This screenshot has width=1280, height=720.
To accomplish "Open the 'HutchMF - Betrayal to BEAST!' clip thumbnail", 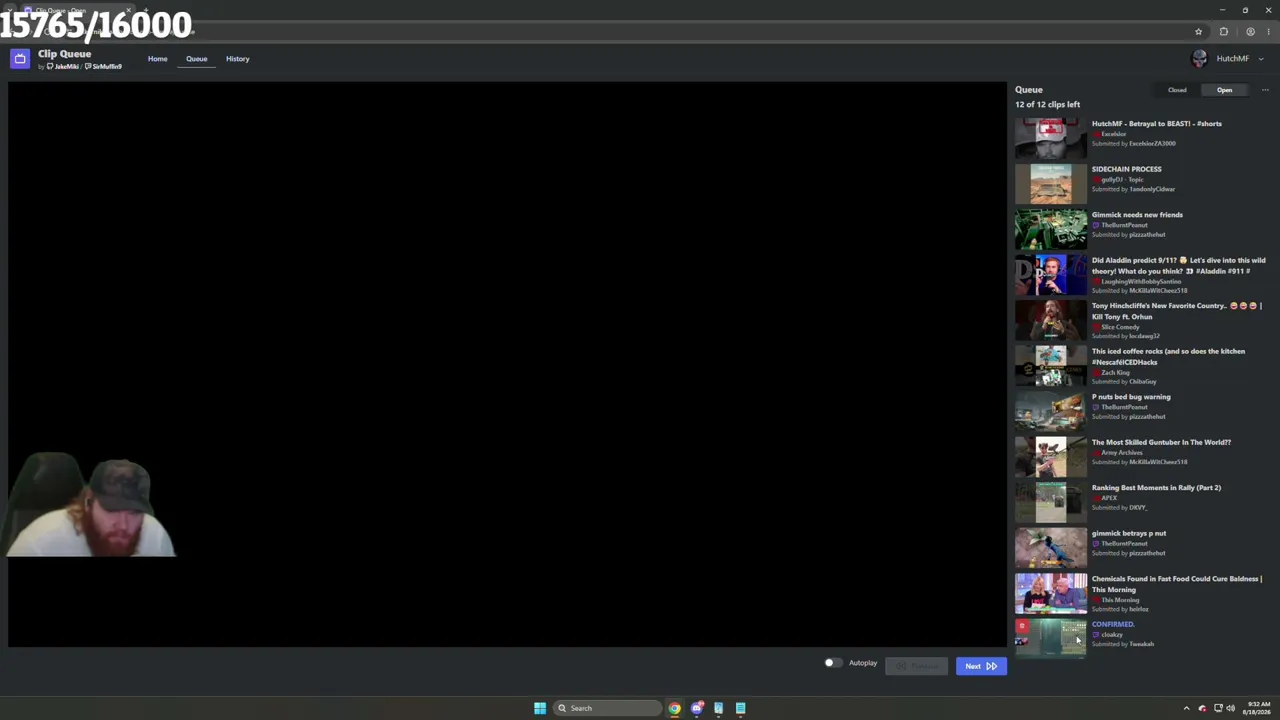I will (x=1051, y=138).
